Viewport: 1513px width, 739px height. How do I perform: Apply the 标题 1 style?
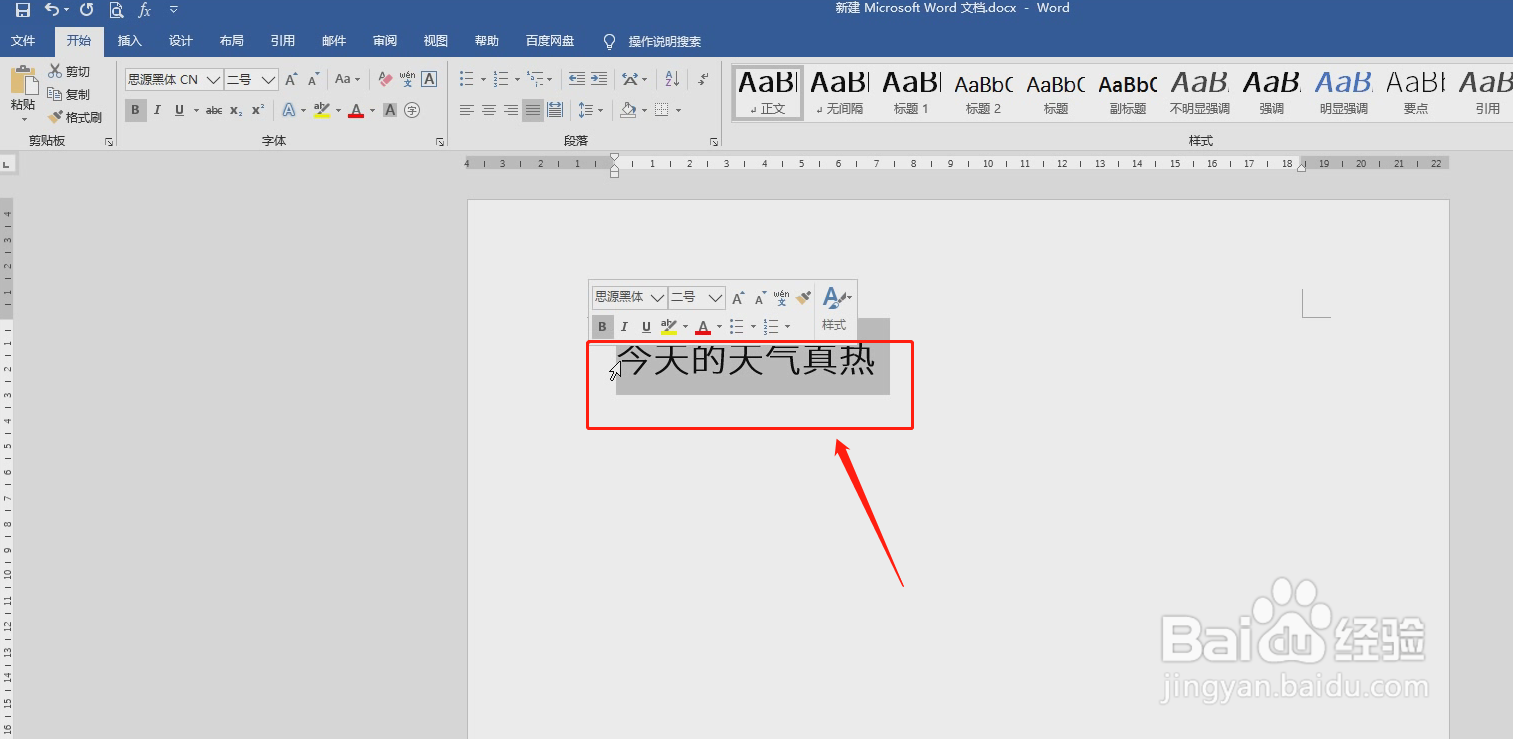911,92
